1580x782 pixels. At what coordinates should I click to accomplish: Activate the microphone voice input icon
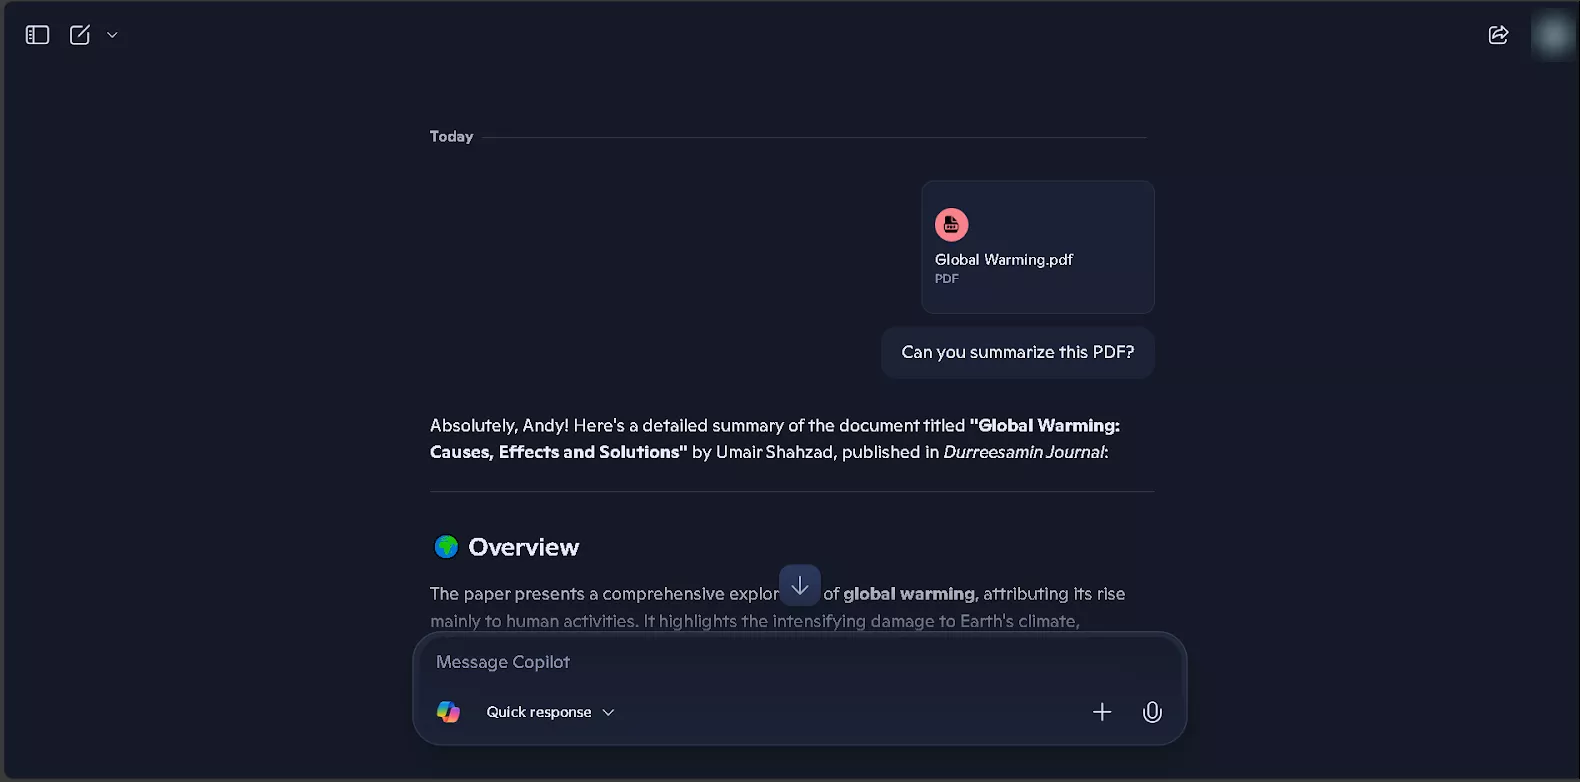pos(1152,712)
